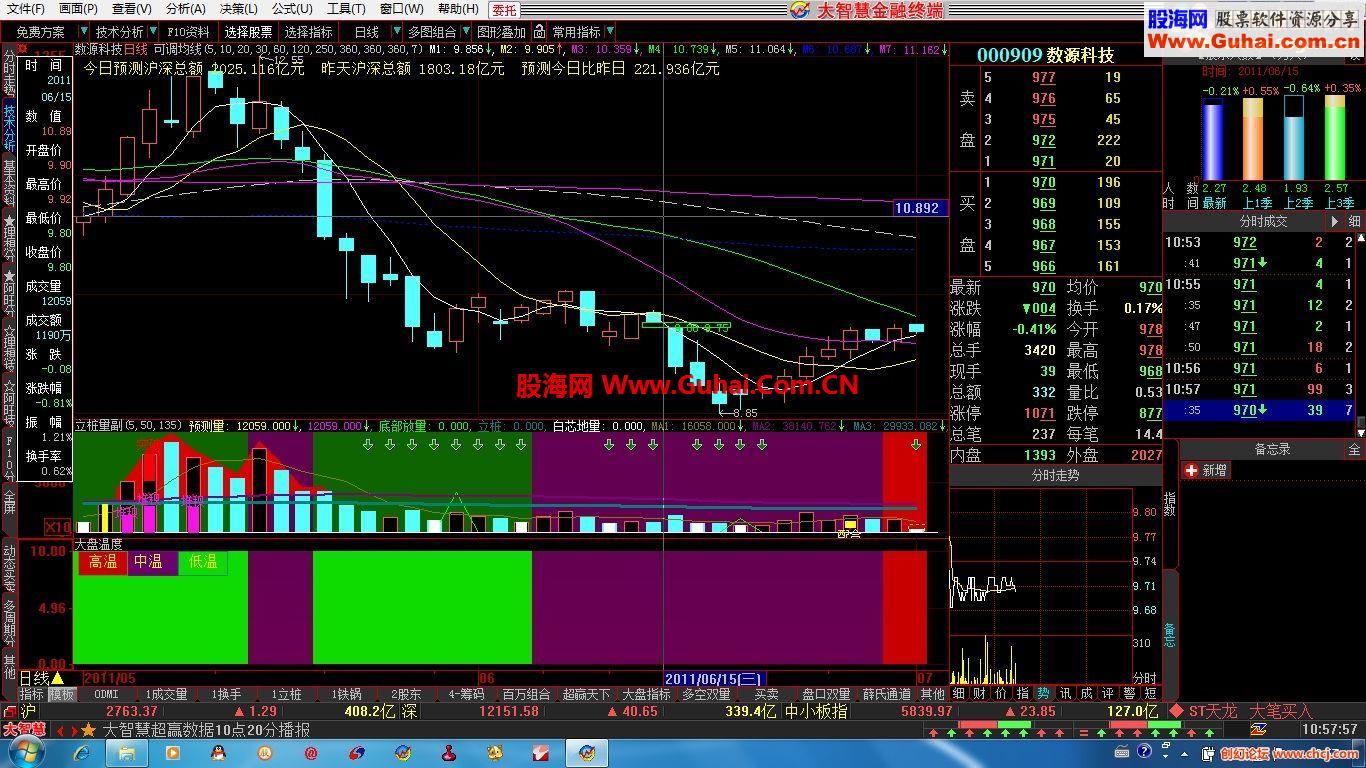
Task: Open the 公式(U) menu
Action: [293, 9]
